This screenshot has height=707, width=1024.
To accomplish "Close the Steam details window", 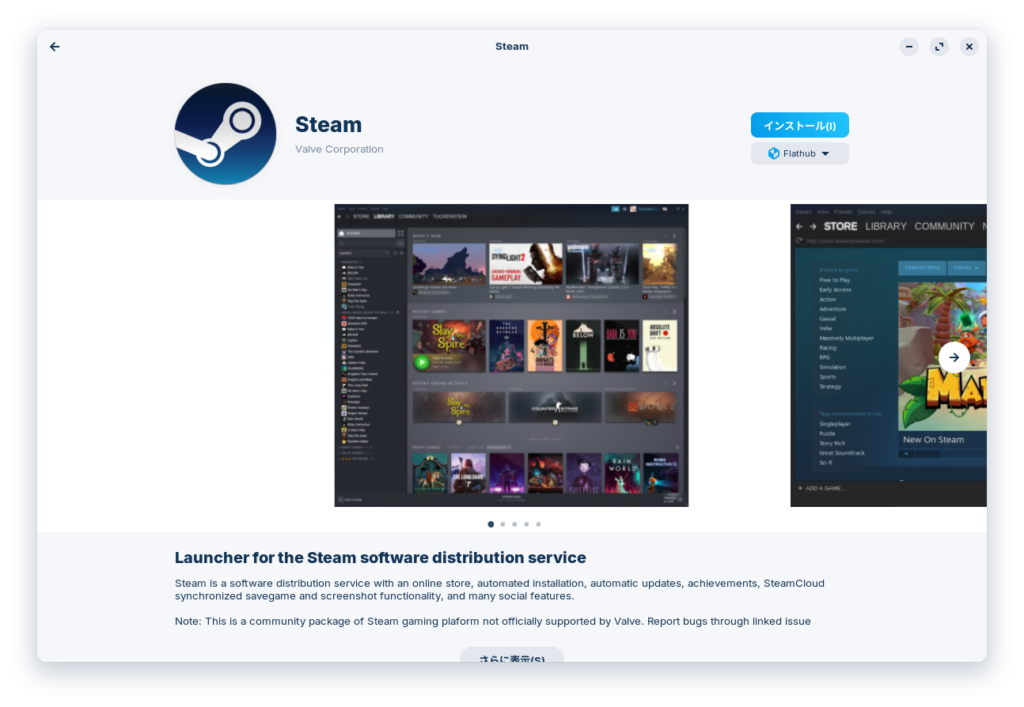I will coord(969,46).
